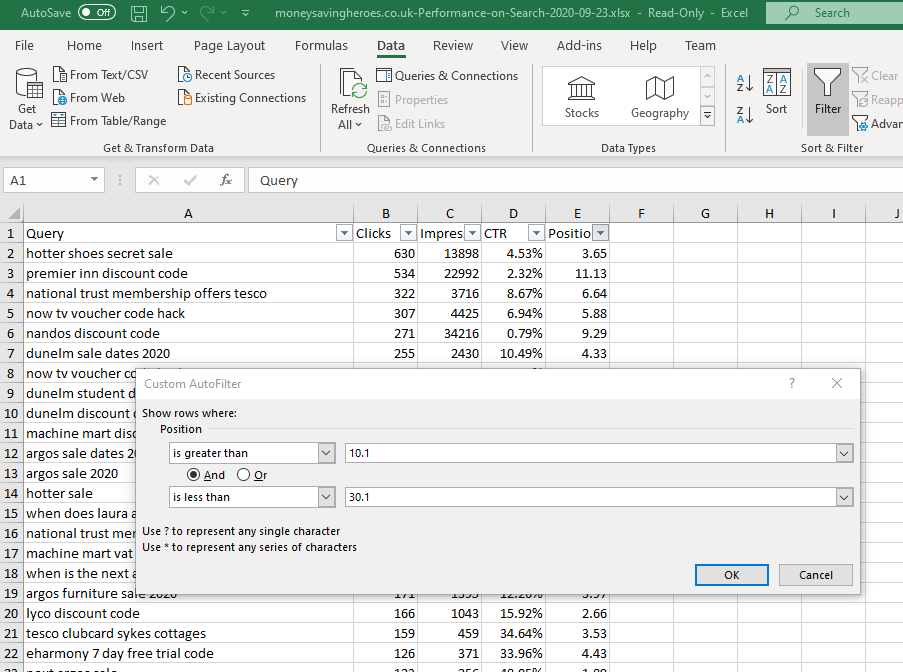Click the Save icon in title bar
This screenshot has height=672, width=903.
(x=139, y=13)
